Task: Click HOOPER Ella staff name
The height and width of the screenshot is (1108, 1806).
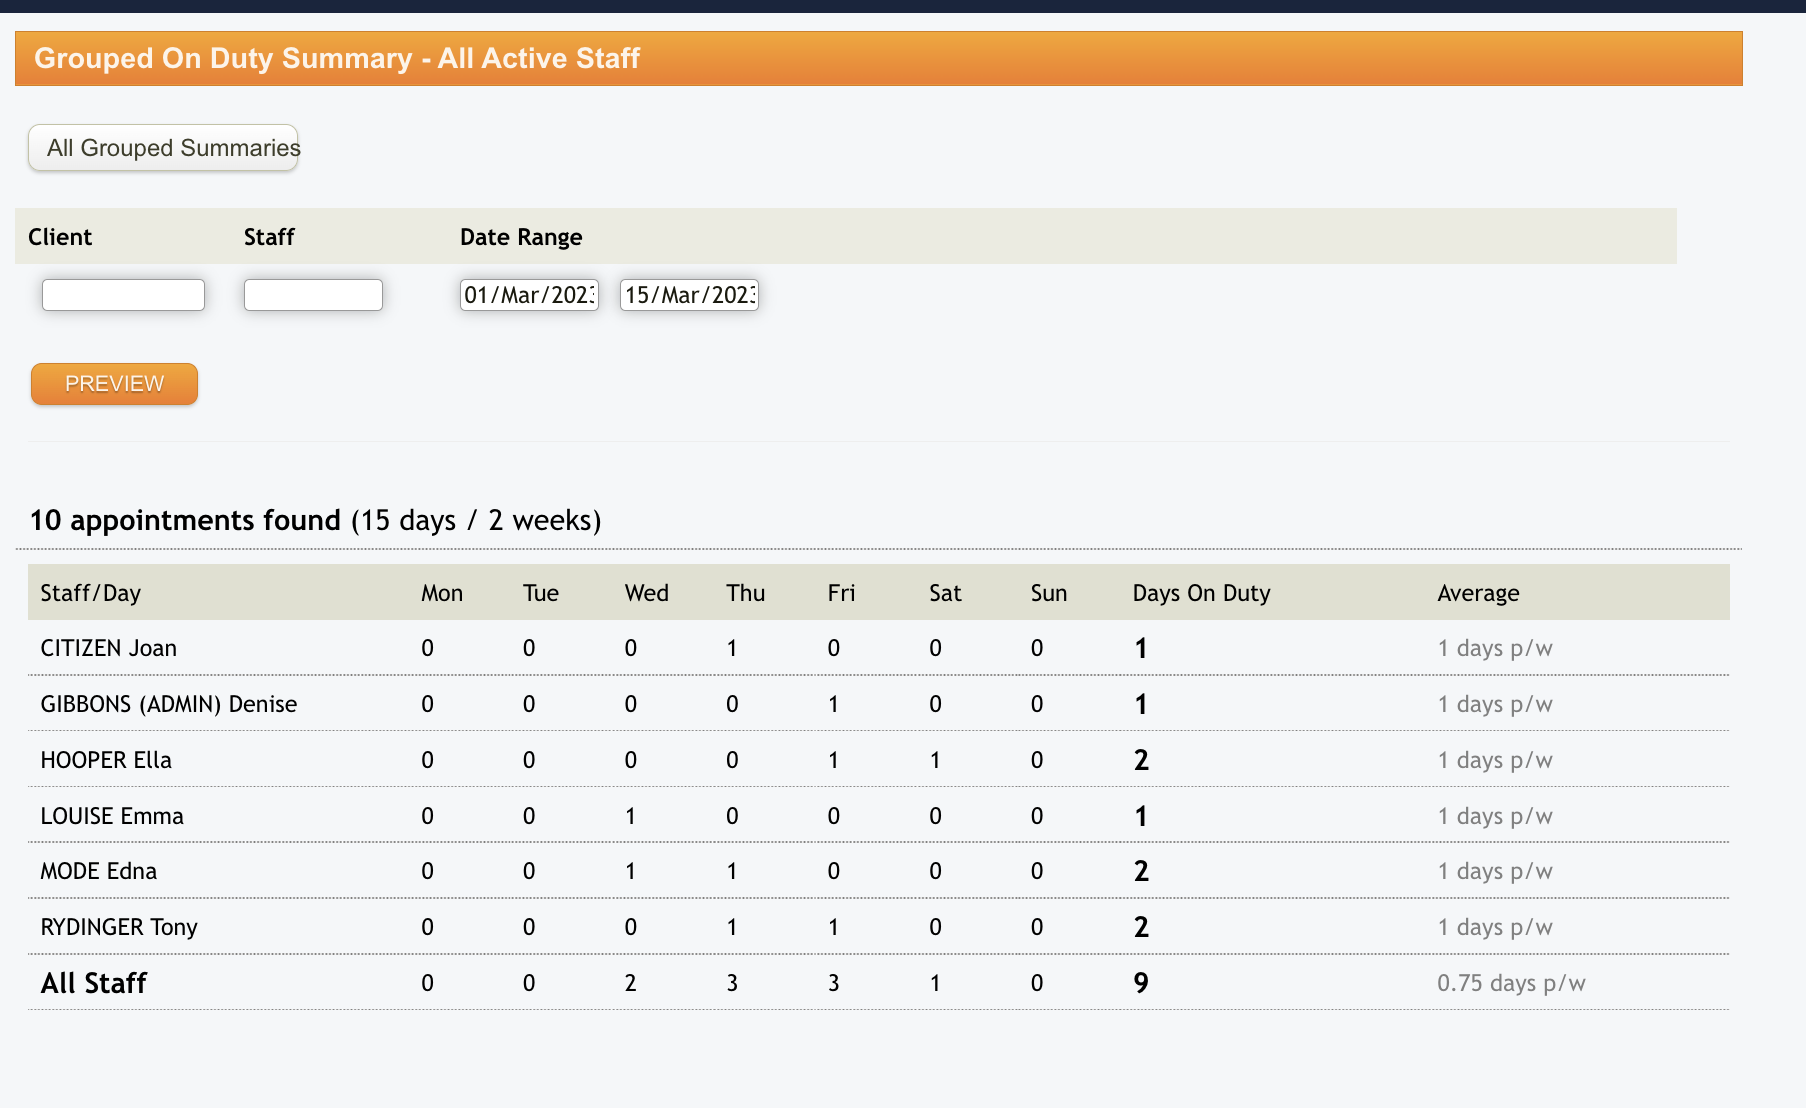Action: [x=105, y=760]
